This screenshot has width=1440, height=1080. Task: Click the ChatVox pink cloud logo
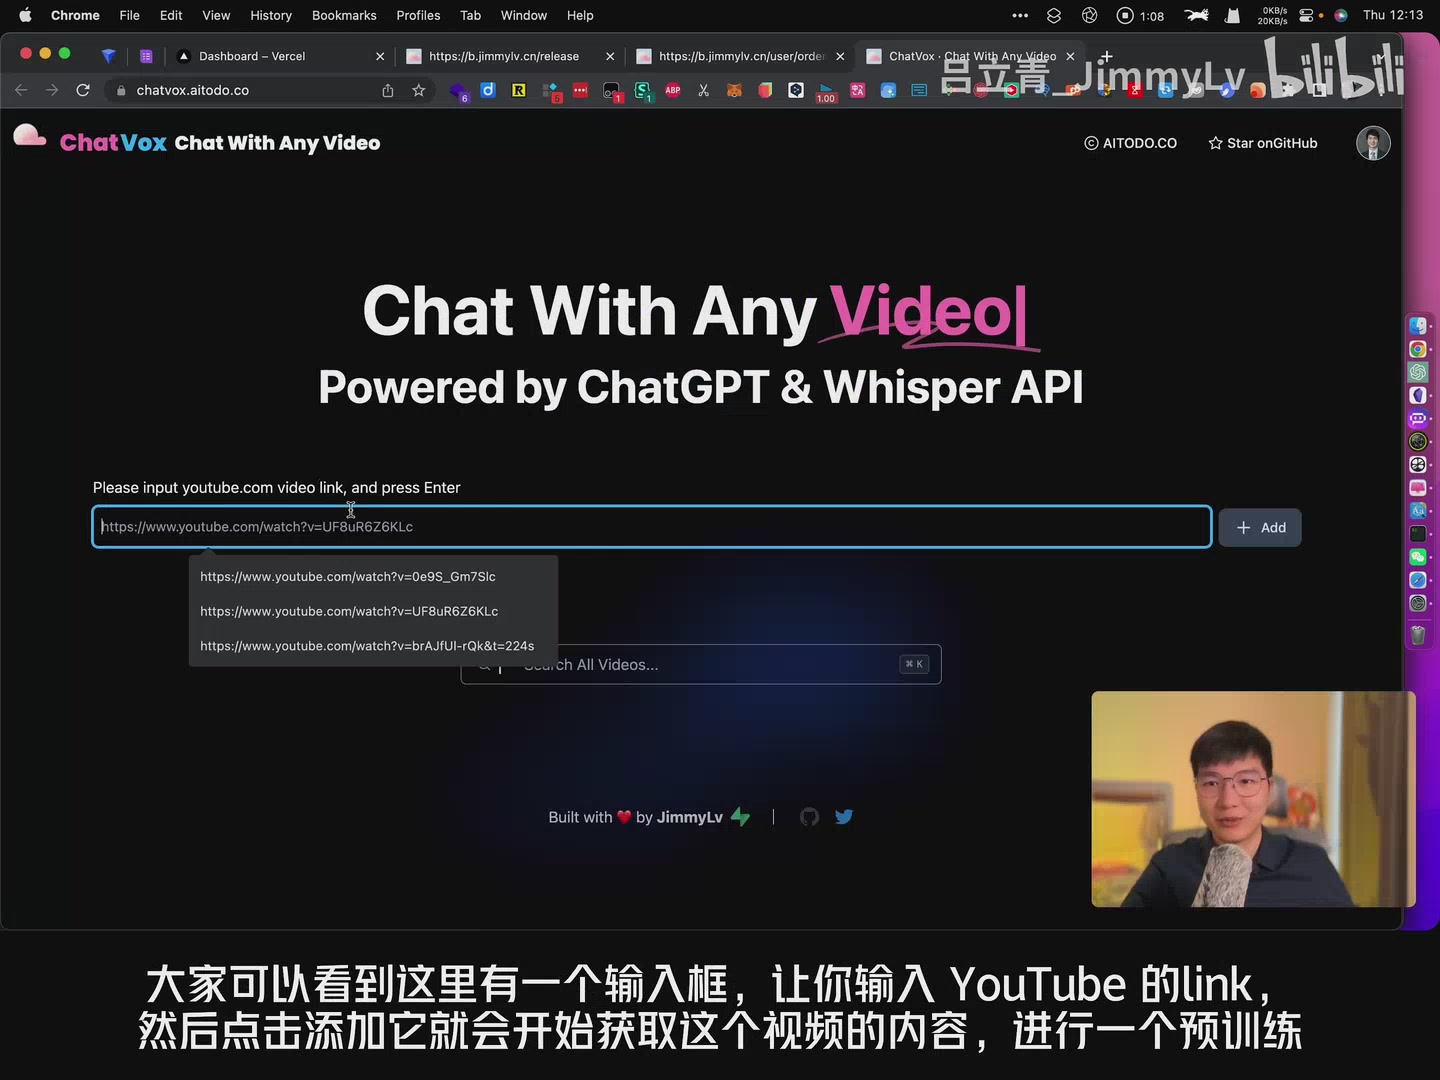pyautogui.click(x=29, y=138)
